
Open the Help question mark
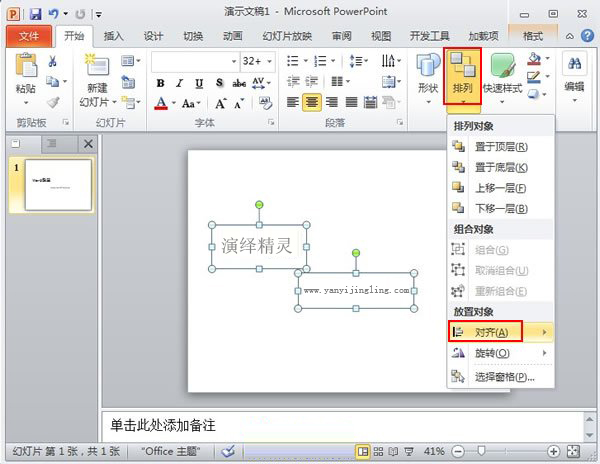pyautogui.click(x=587, y=36)
